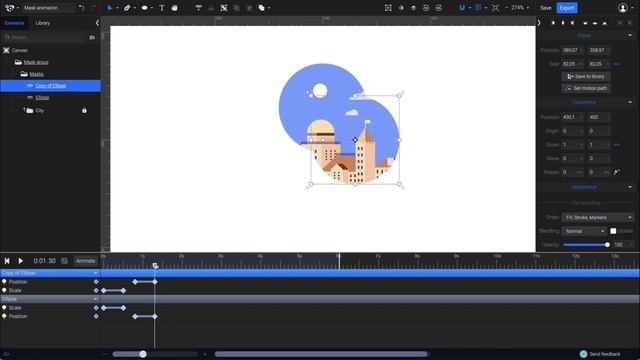This screenshot has height=360, width=640.
Task: Select the Ellipse shape tool
Action: click(144, 8)
